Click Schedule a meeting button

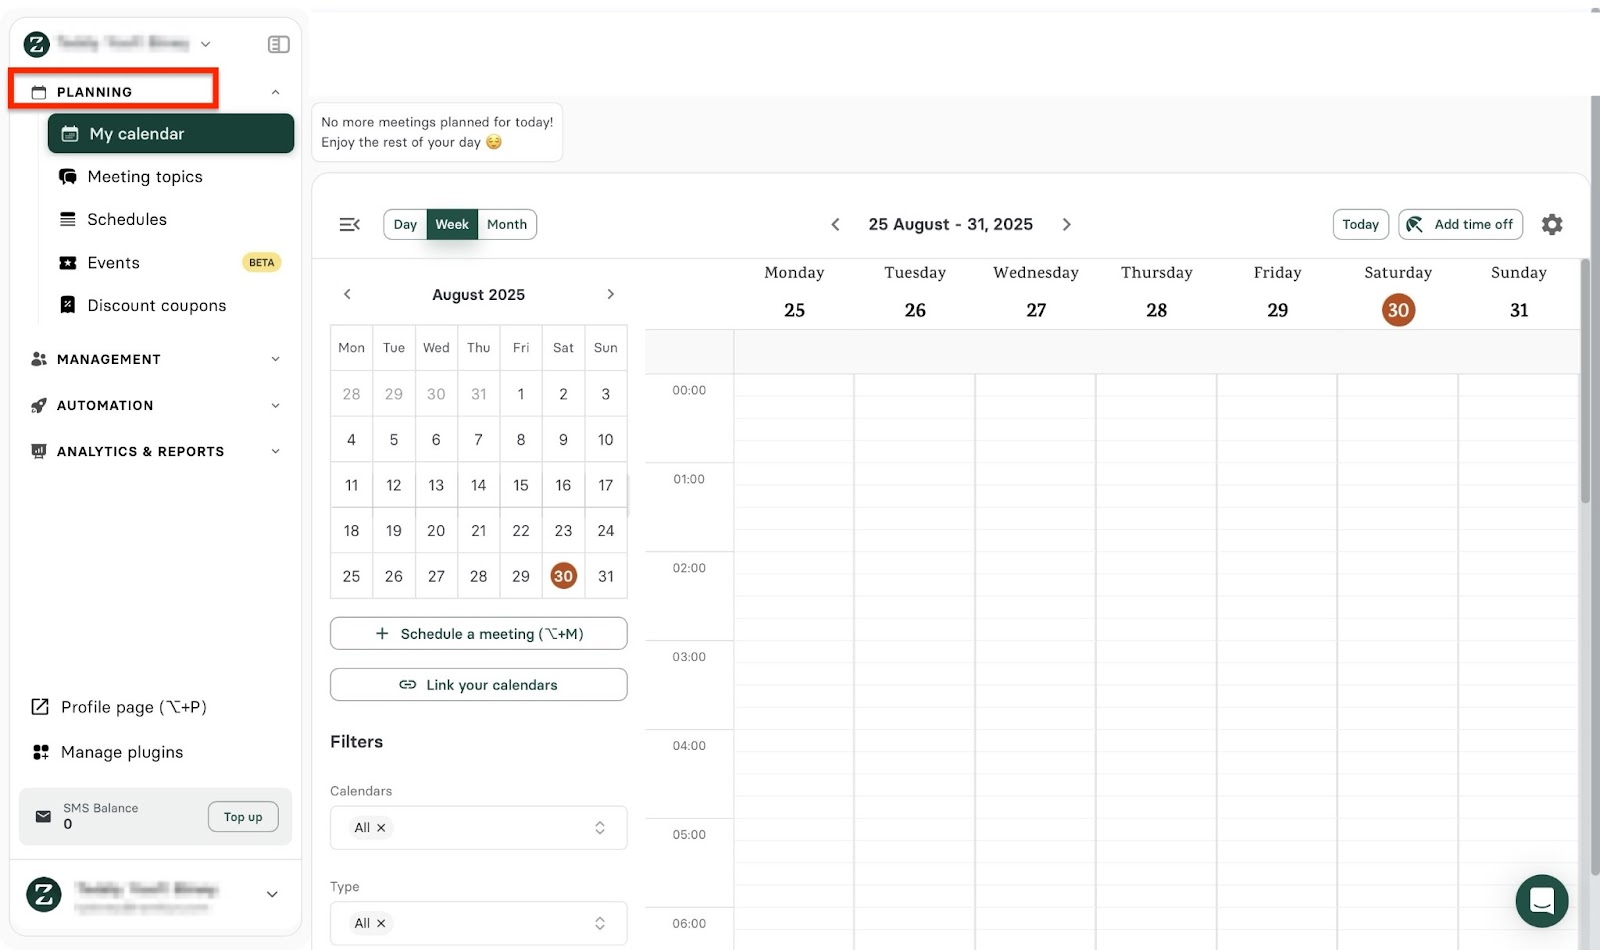pyautogui.click(x=479, y=634)
